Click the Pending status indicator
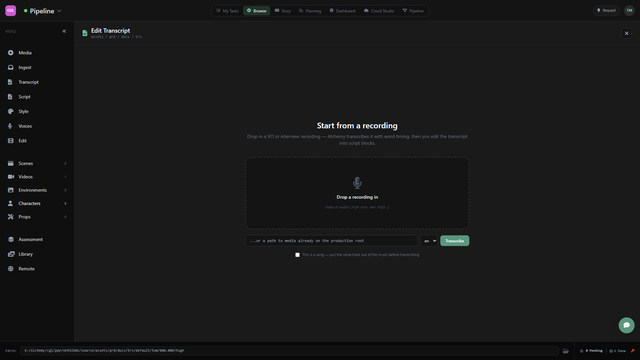The image size is (640, 360). pos(591,351)
